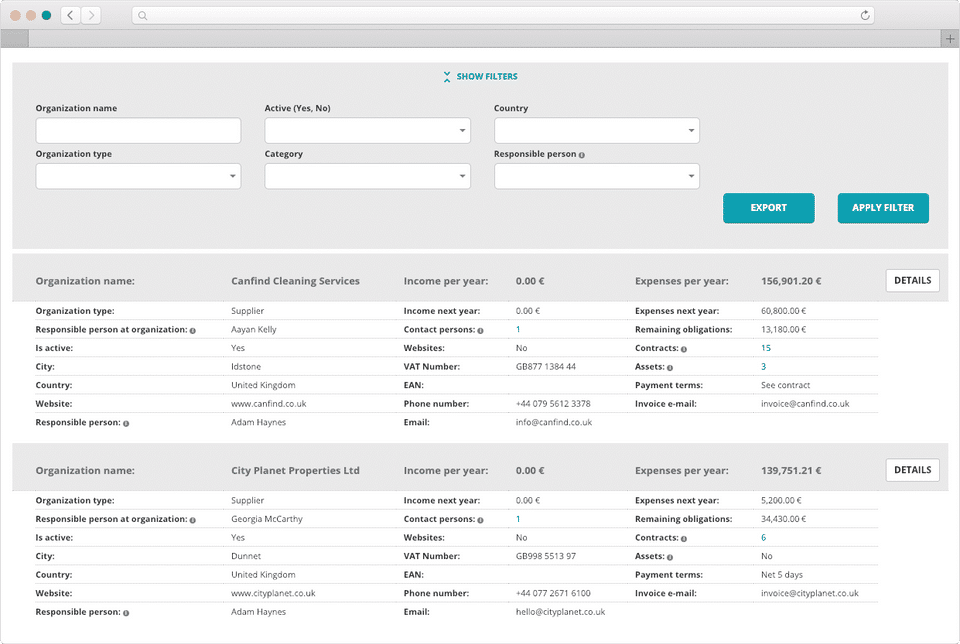
Task: Toggle the Show Filters link
Action: coord(487,77)
